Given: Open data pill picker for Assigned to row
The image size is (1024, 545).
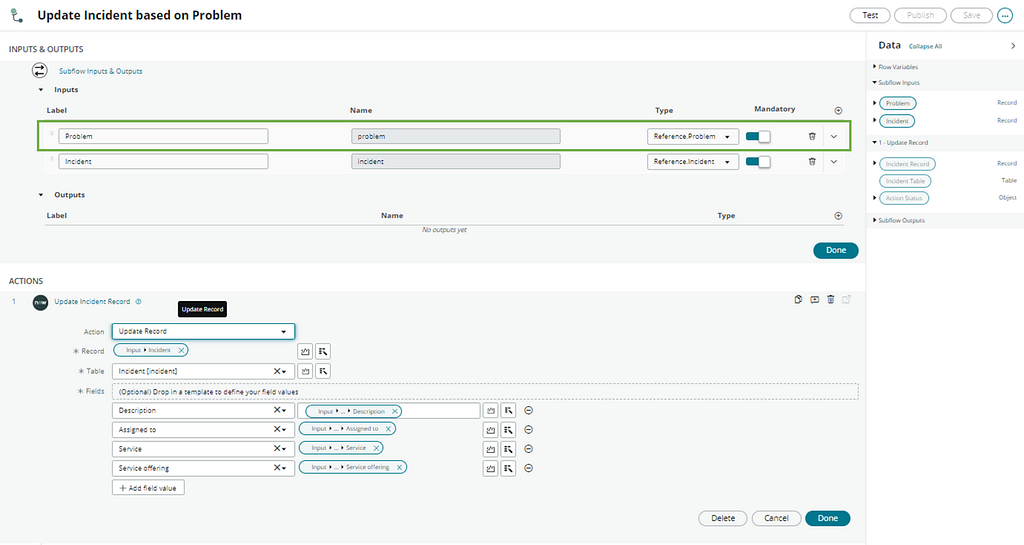Looking at the screenshot, I should [508, 429].
